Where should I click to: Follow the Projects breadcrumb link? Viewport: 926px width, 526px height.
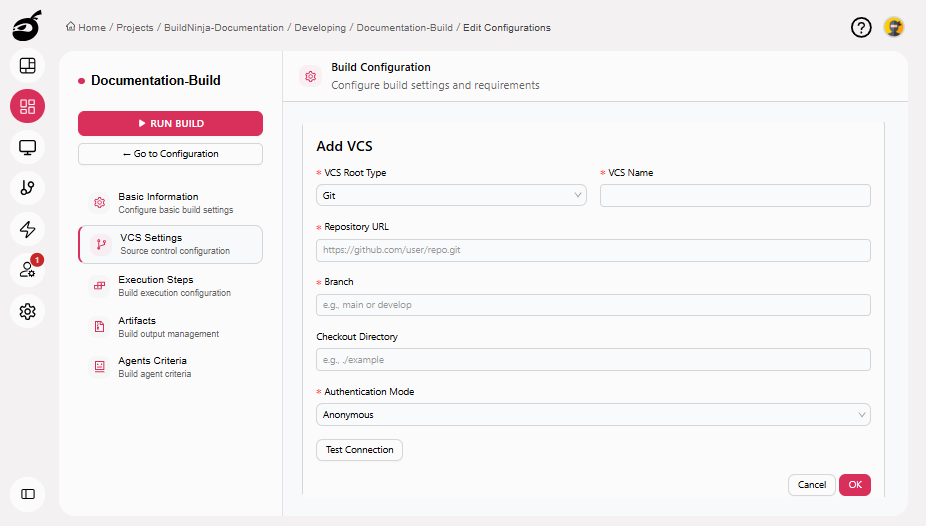tap(135, 28)
